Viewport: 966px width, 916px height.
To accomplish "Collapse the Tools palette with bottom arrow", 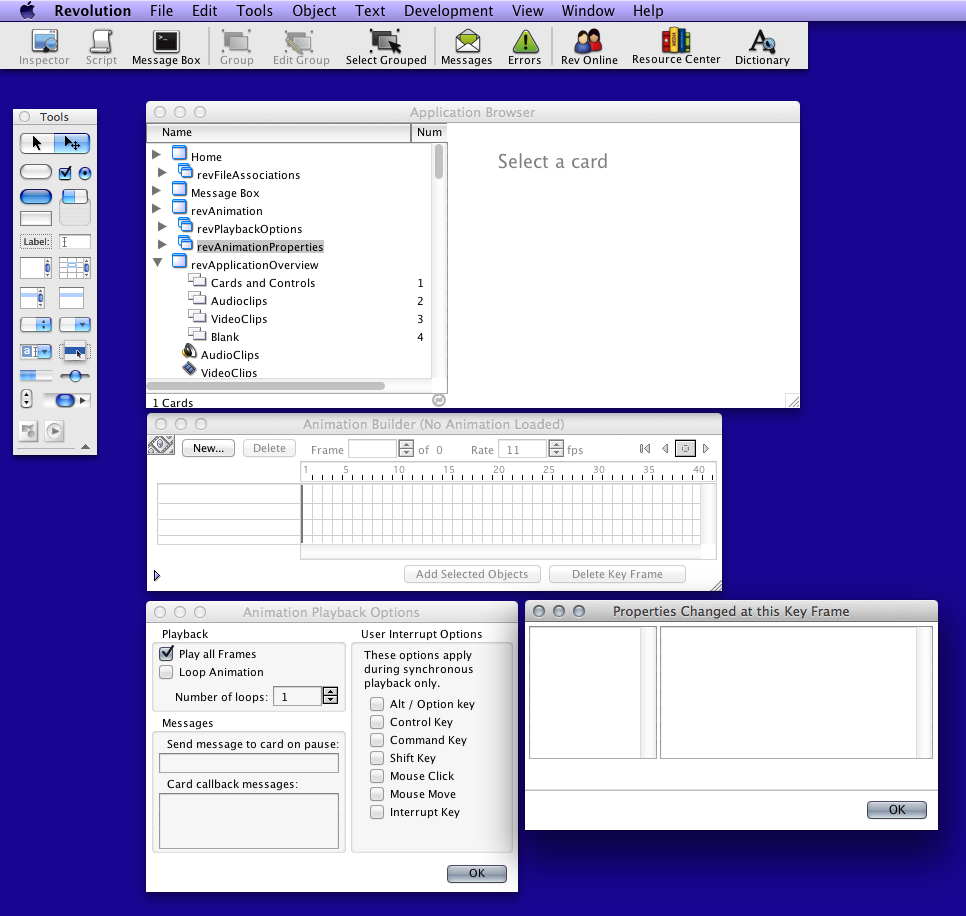I will tap(86, 447).
